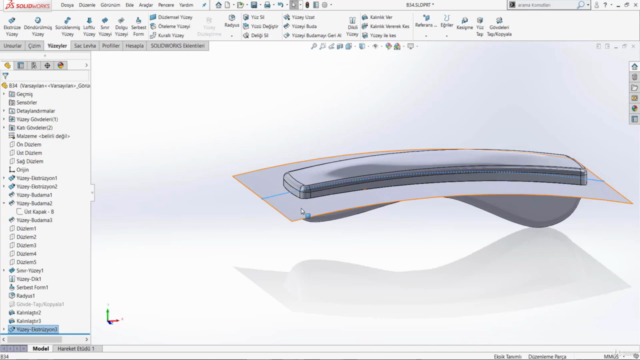
Task: Click the arama Komutları search field
Action: pyautogui.click(x=546, y=5)
